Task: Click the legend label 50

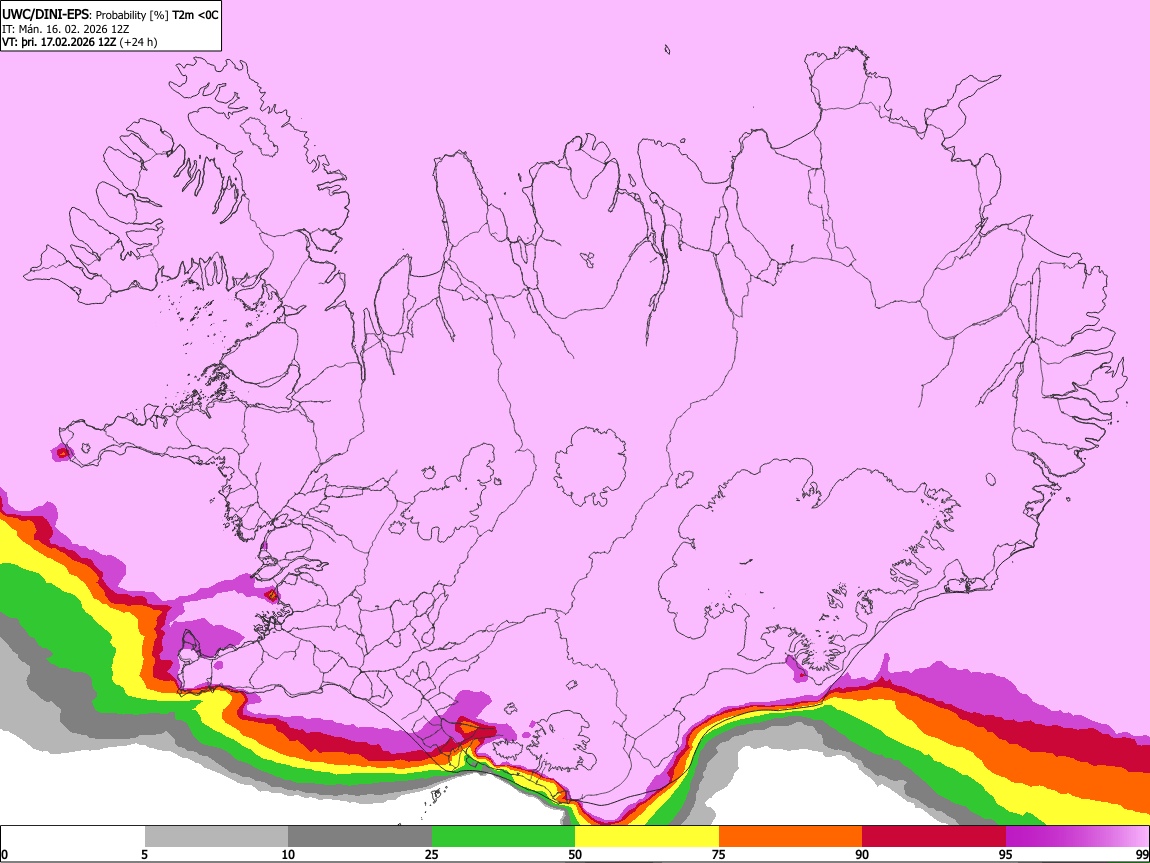Action: pyautogui.click(x=575, y=855)
